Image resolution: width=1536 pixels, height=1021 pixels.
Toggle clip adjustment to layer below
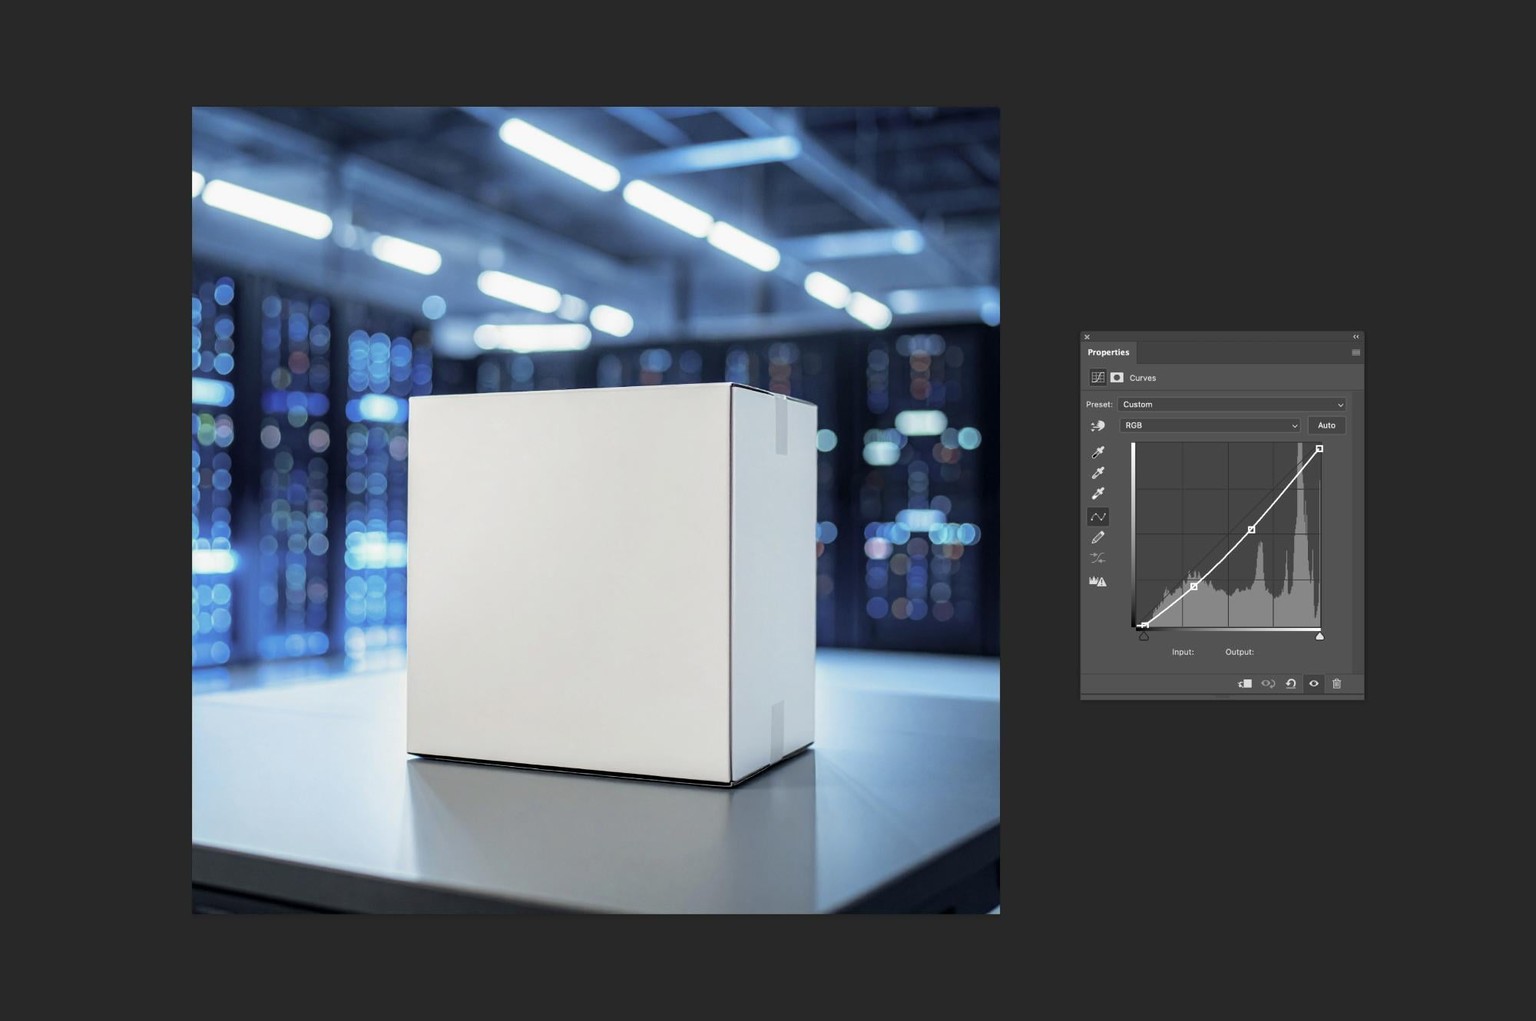coord(1245,684)
